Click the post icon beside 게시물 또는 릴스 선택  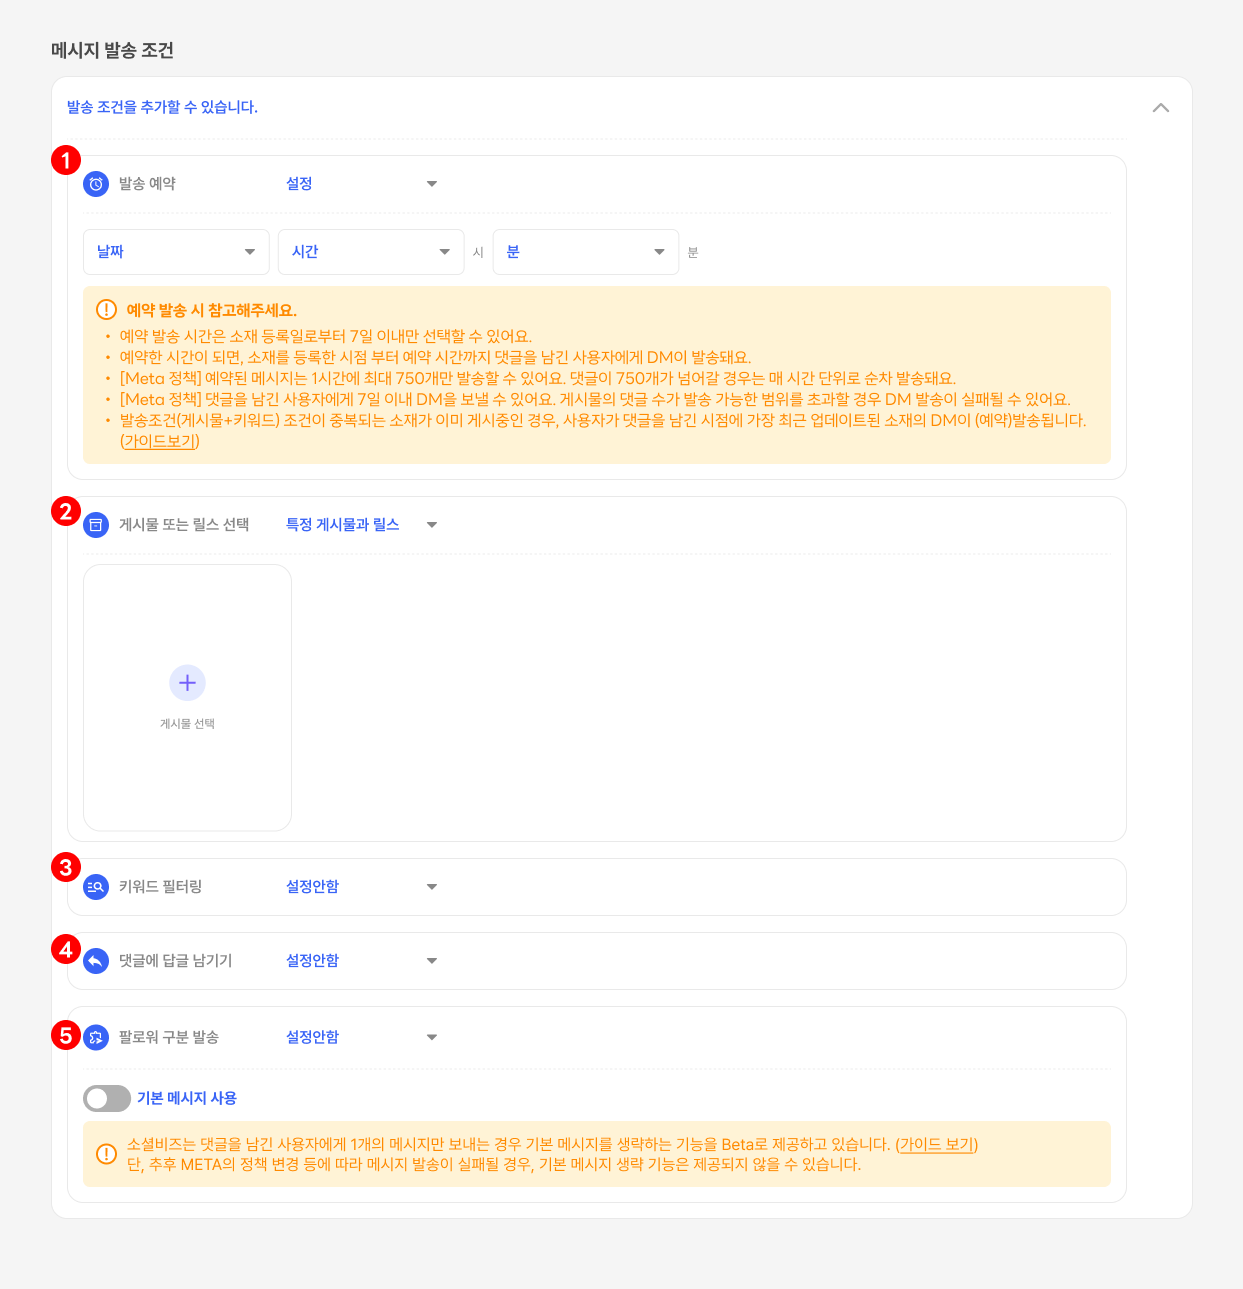pyautogui.click(x=96, y=525)
